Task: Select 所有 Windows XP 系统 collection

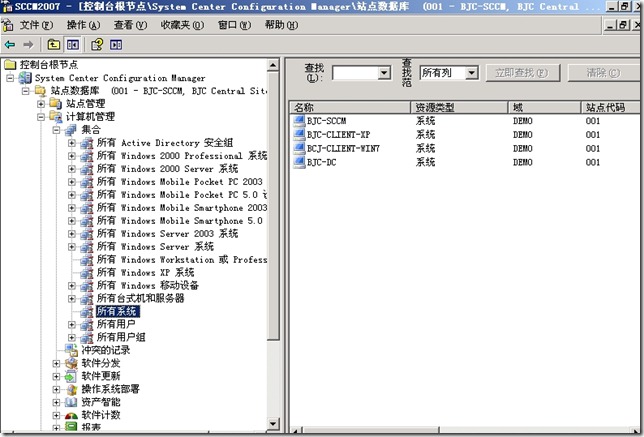Action: coord(145,272)
